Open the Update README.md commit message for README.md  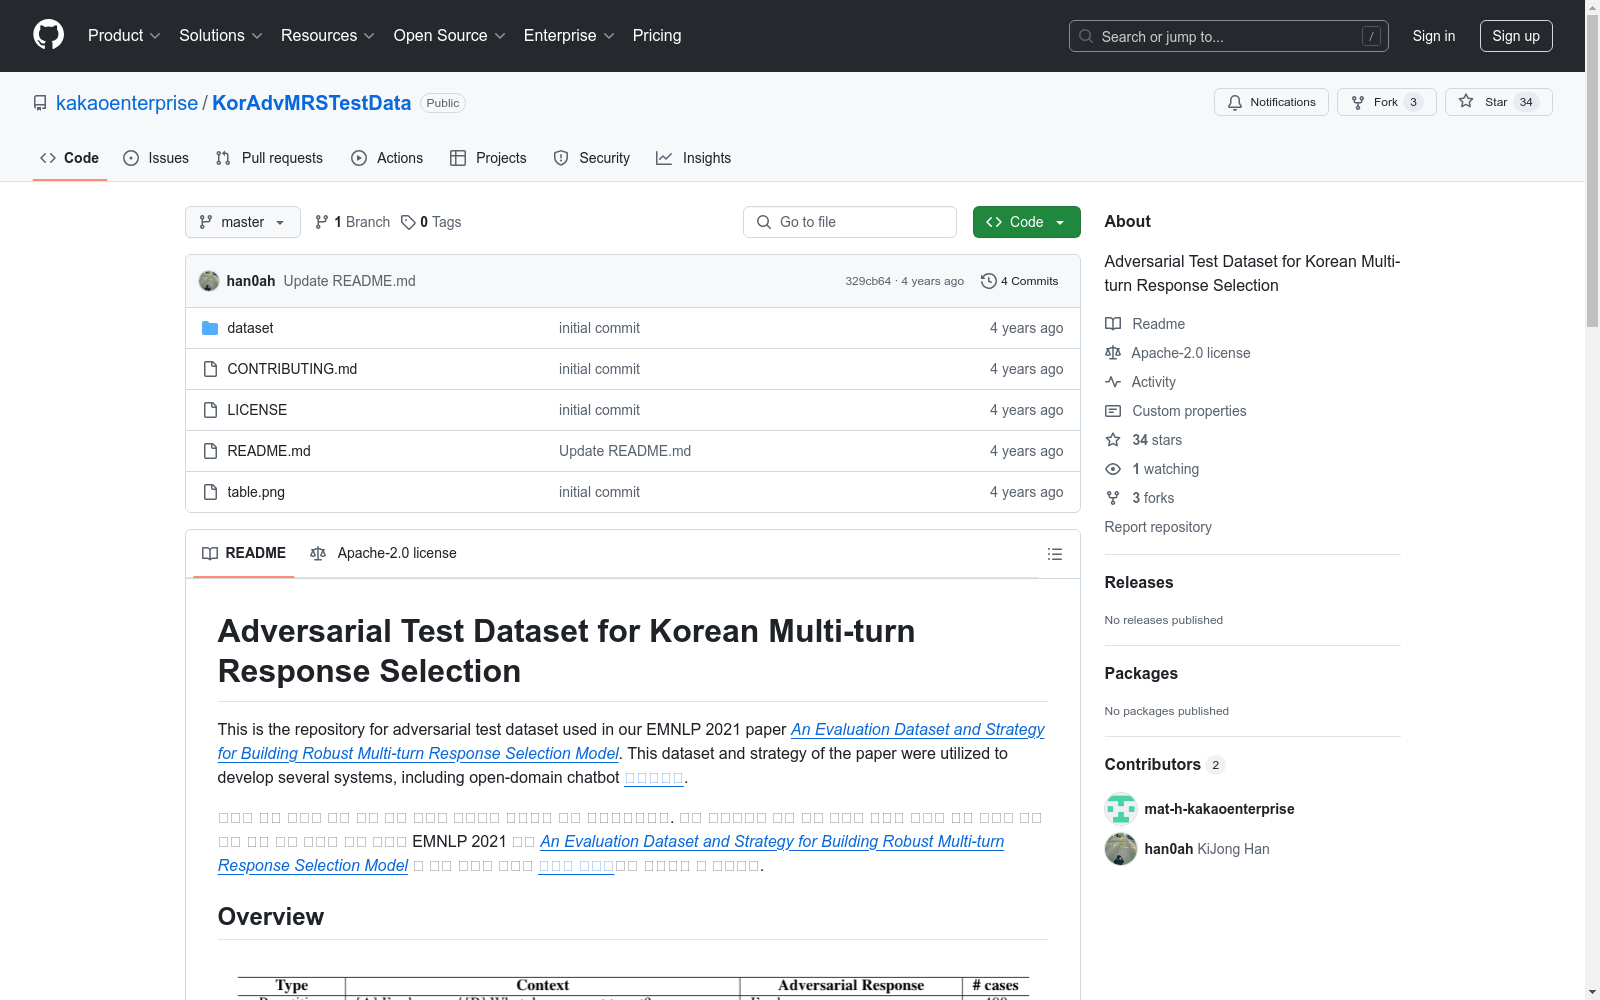coord(625,451)
